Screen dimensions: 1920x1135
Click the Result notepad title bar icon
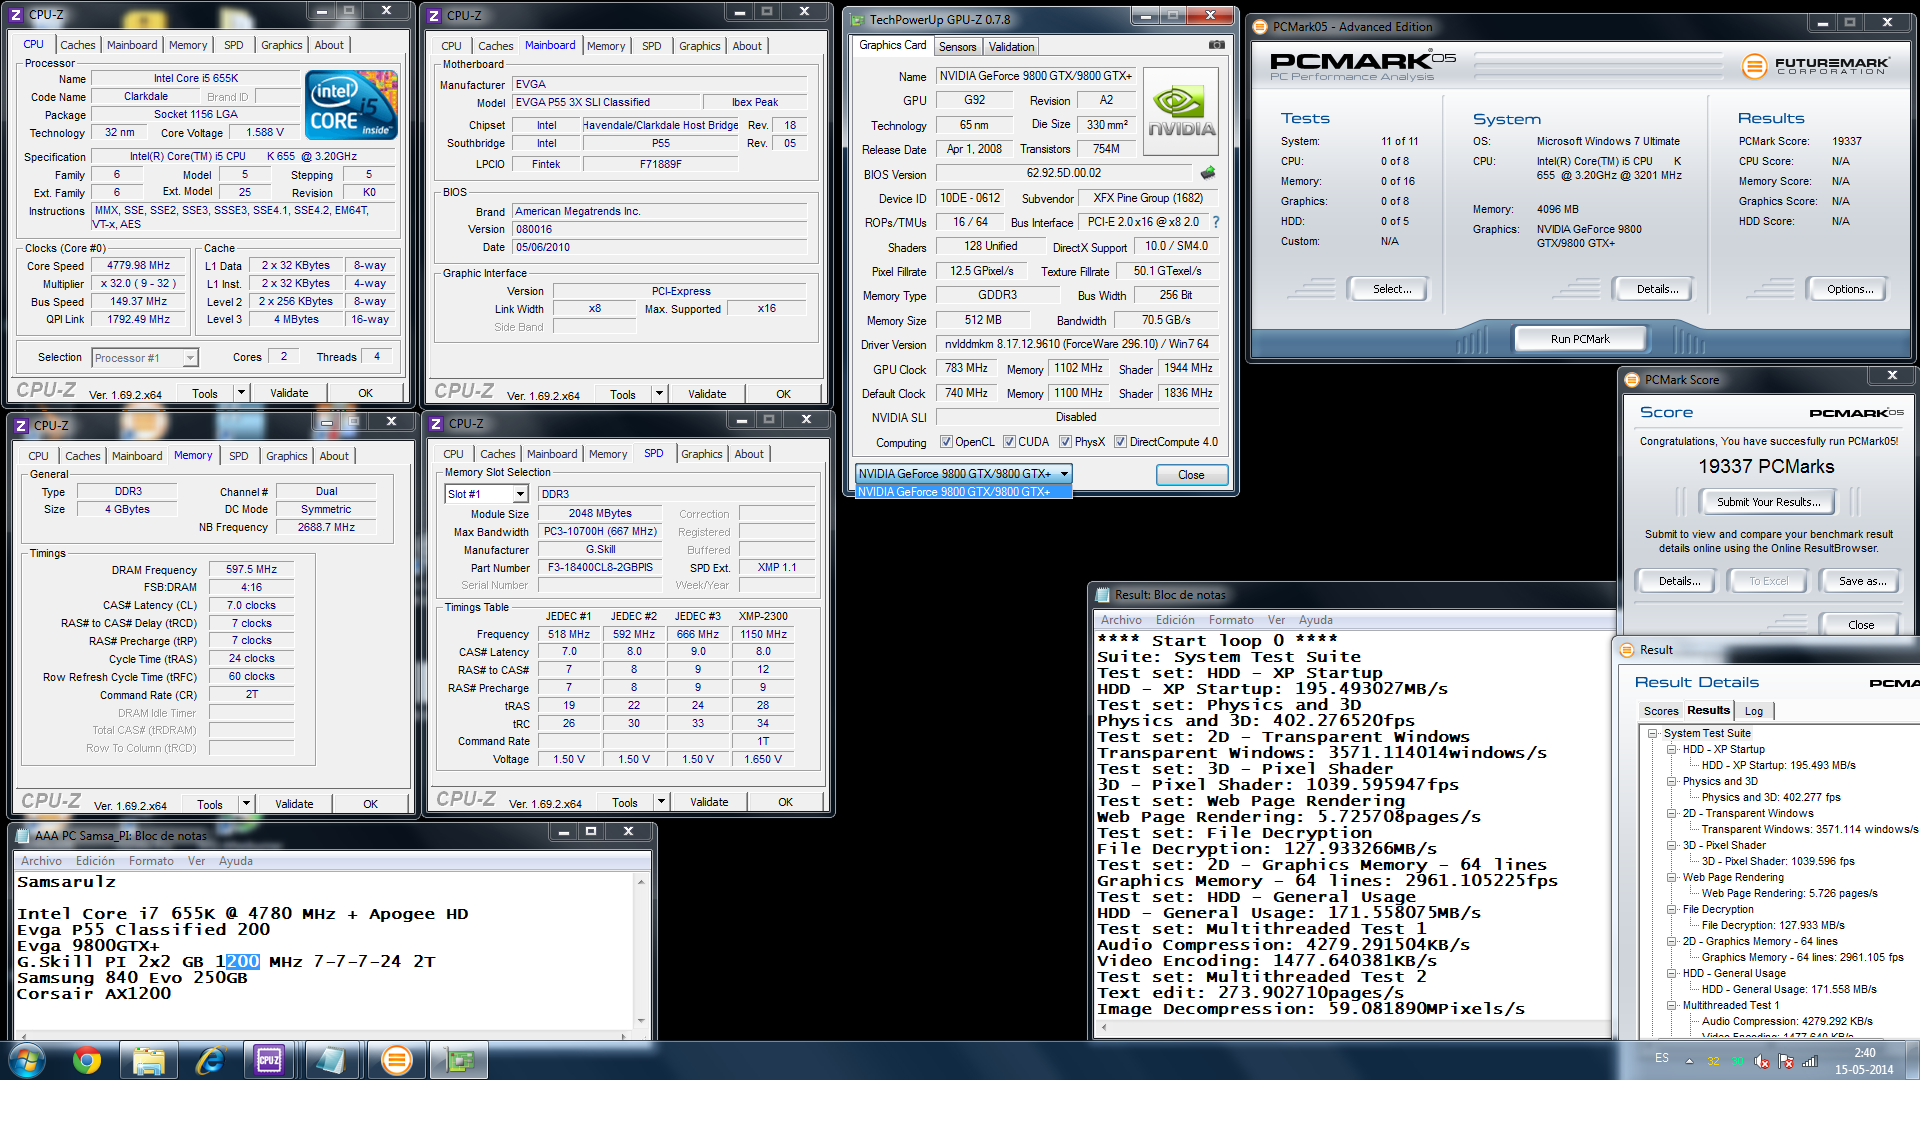1103,595
